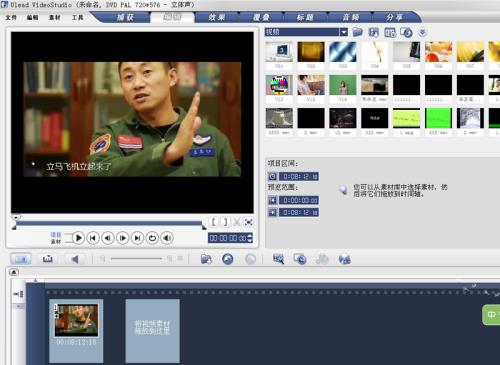Set the mark-in bracket button
This screenshot has width=500, height=365.
click(x=214, y=222)
